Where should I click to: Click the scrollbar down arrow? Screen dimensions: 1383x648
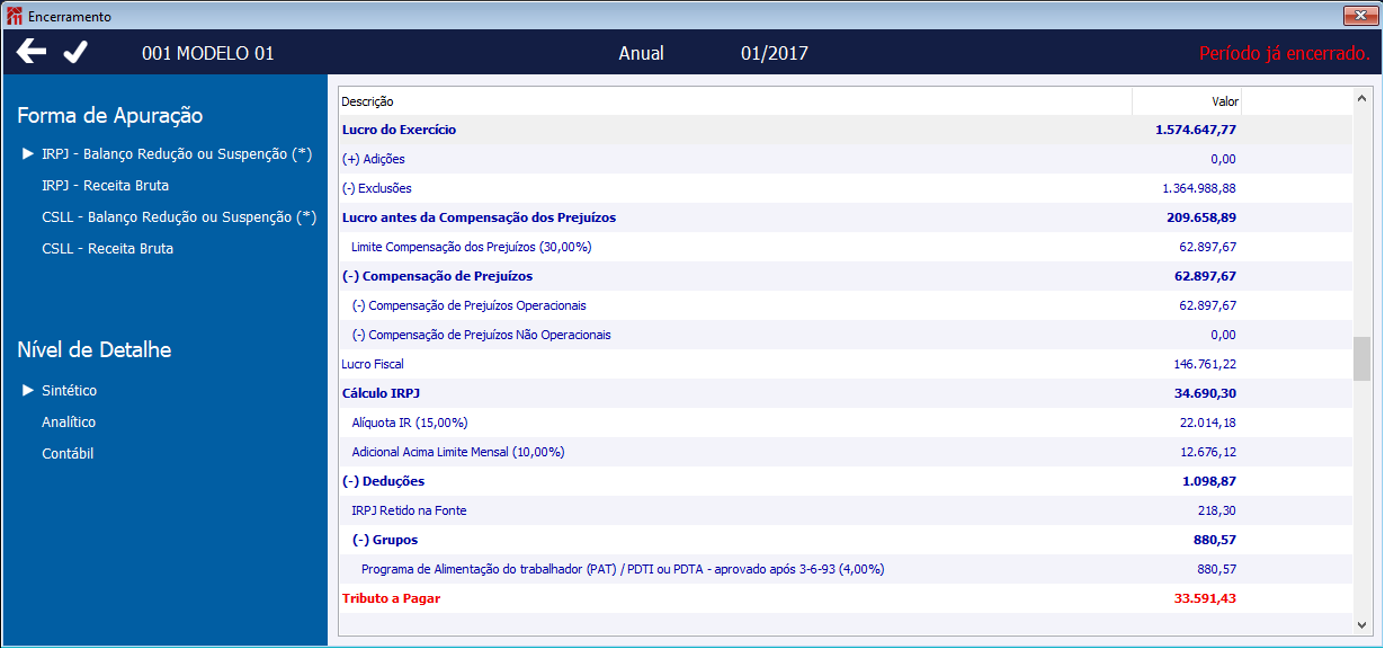click(1362, 624)
